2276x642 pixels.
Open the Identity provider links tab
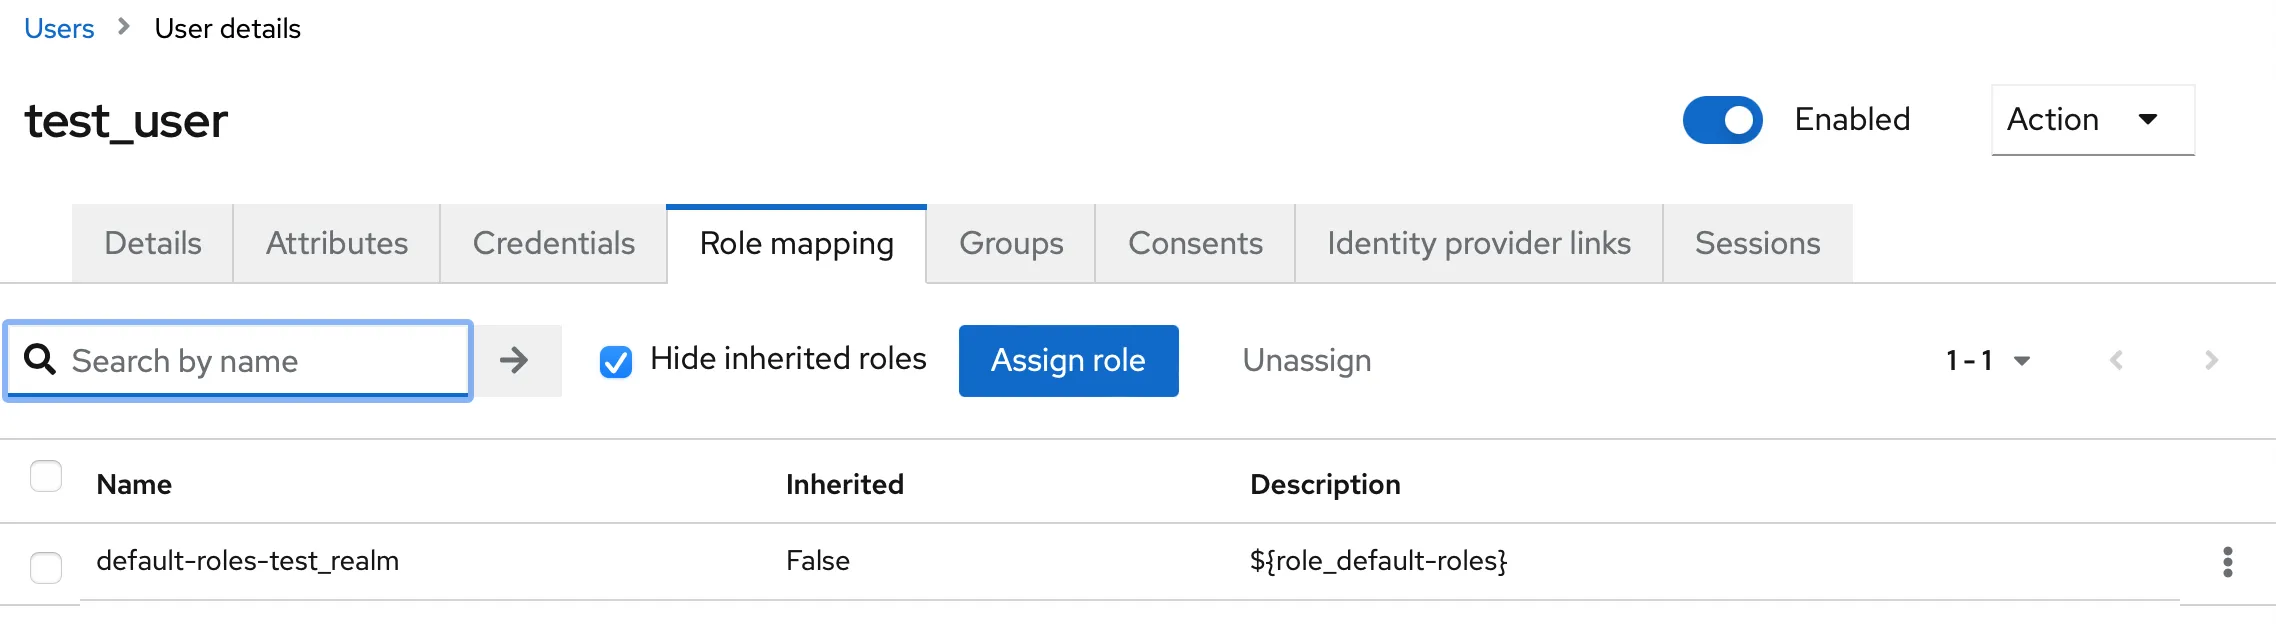tap(1478, 244)
